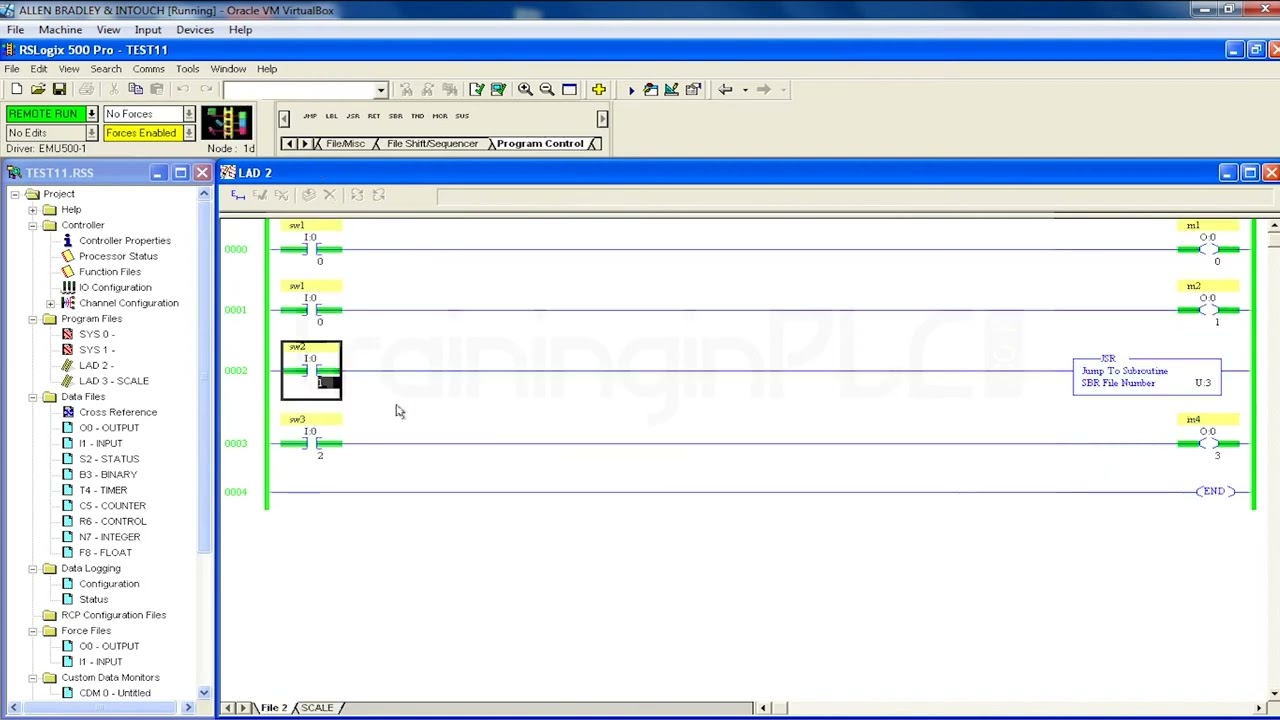Open the Comms menu

click(x=148, y=69)
